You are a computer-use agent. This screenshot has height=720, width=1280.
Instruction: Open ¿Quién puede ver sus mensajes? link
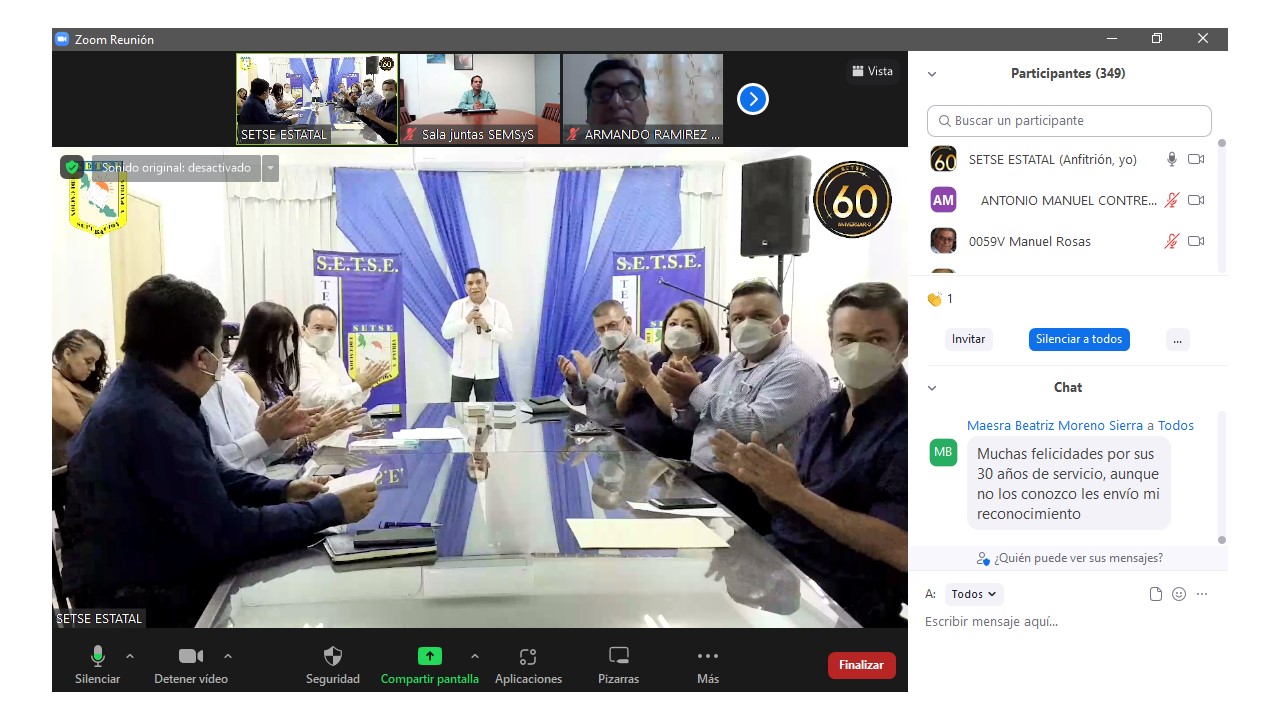click(x=1070, y=558)
